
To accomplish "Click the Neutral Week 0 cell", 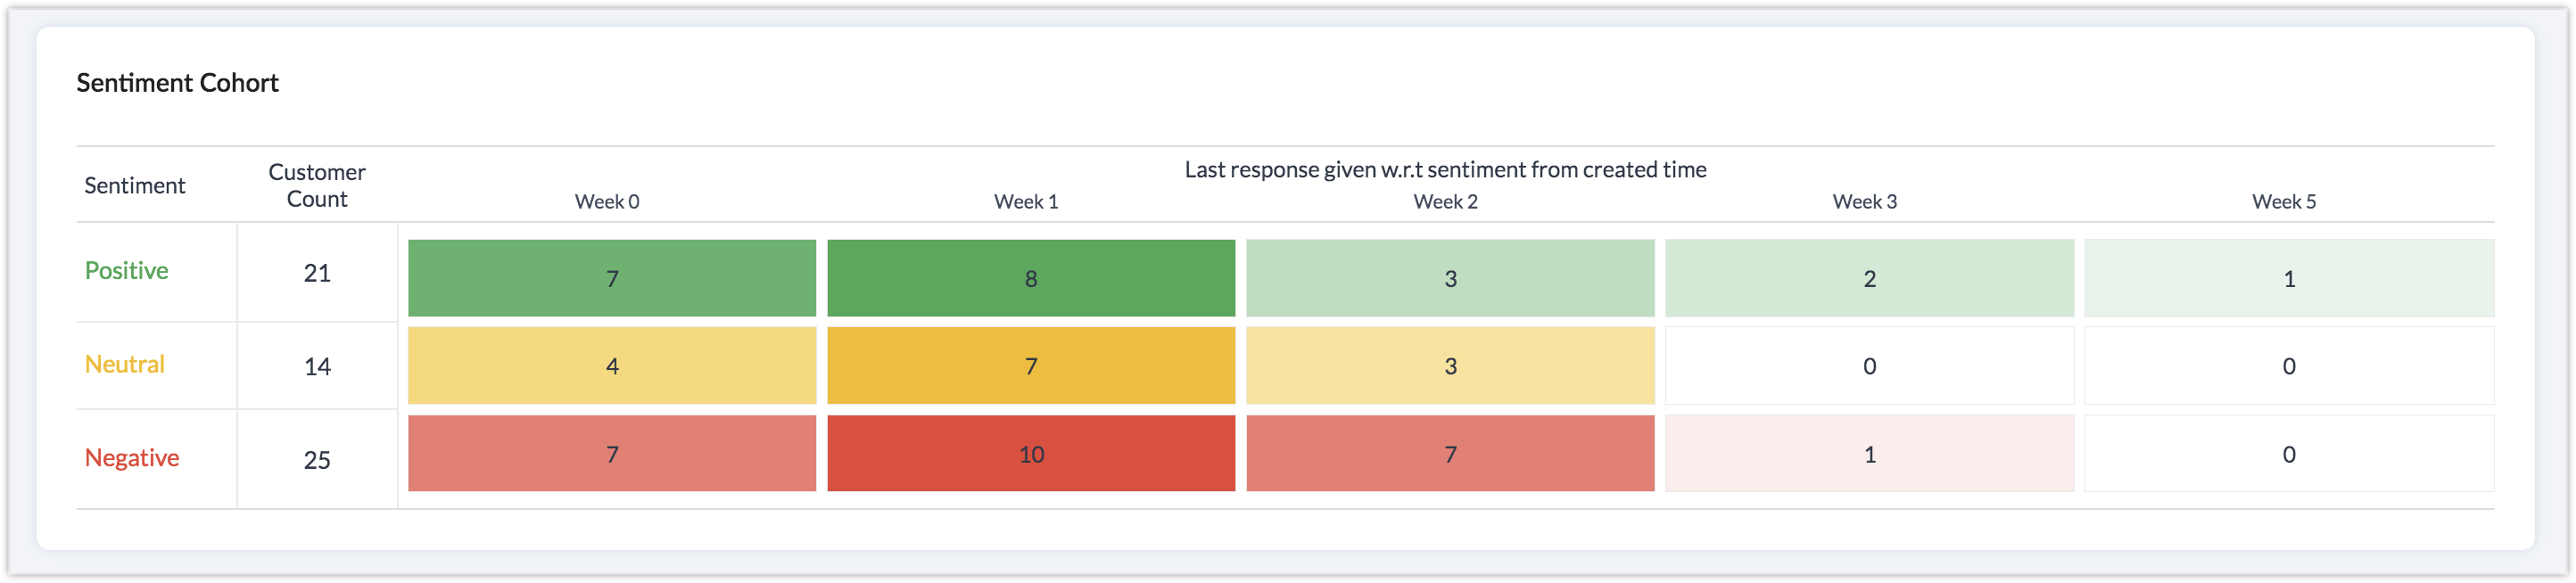I will pyautogui.click(x=611, y=366).
